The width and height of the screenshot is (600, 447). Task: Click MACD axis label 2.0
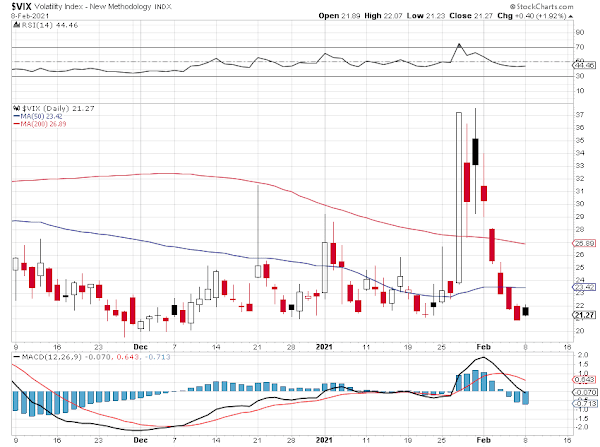(x=582, y=354)
